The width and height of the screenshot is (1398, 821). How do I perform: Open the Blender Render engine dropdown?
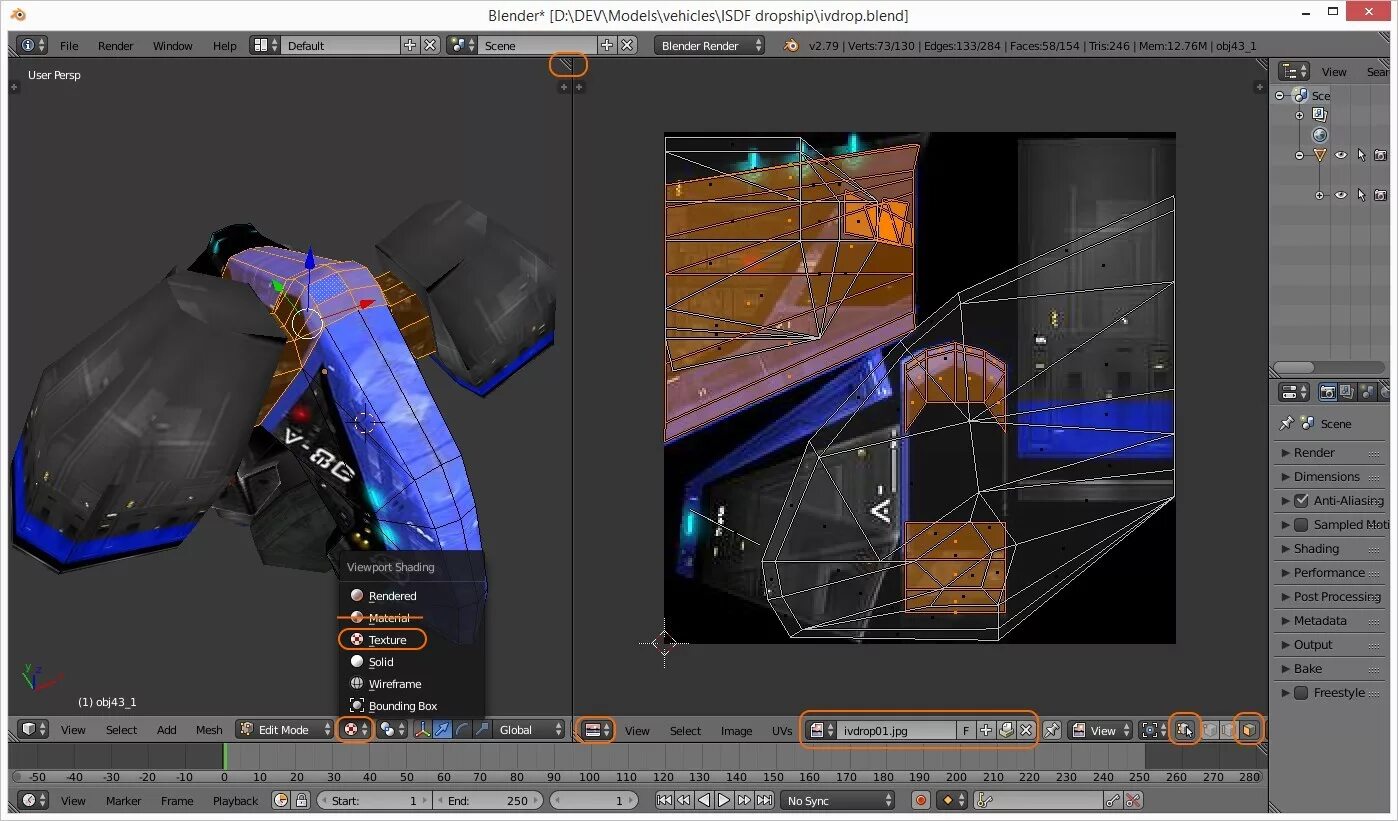tap(709, 46)
